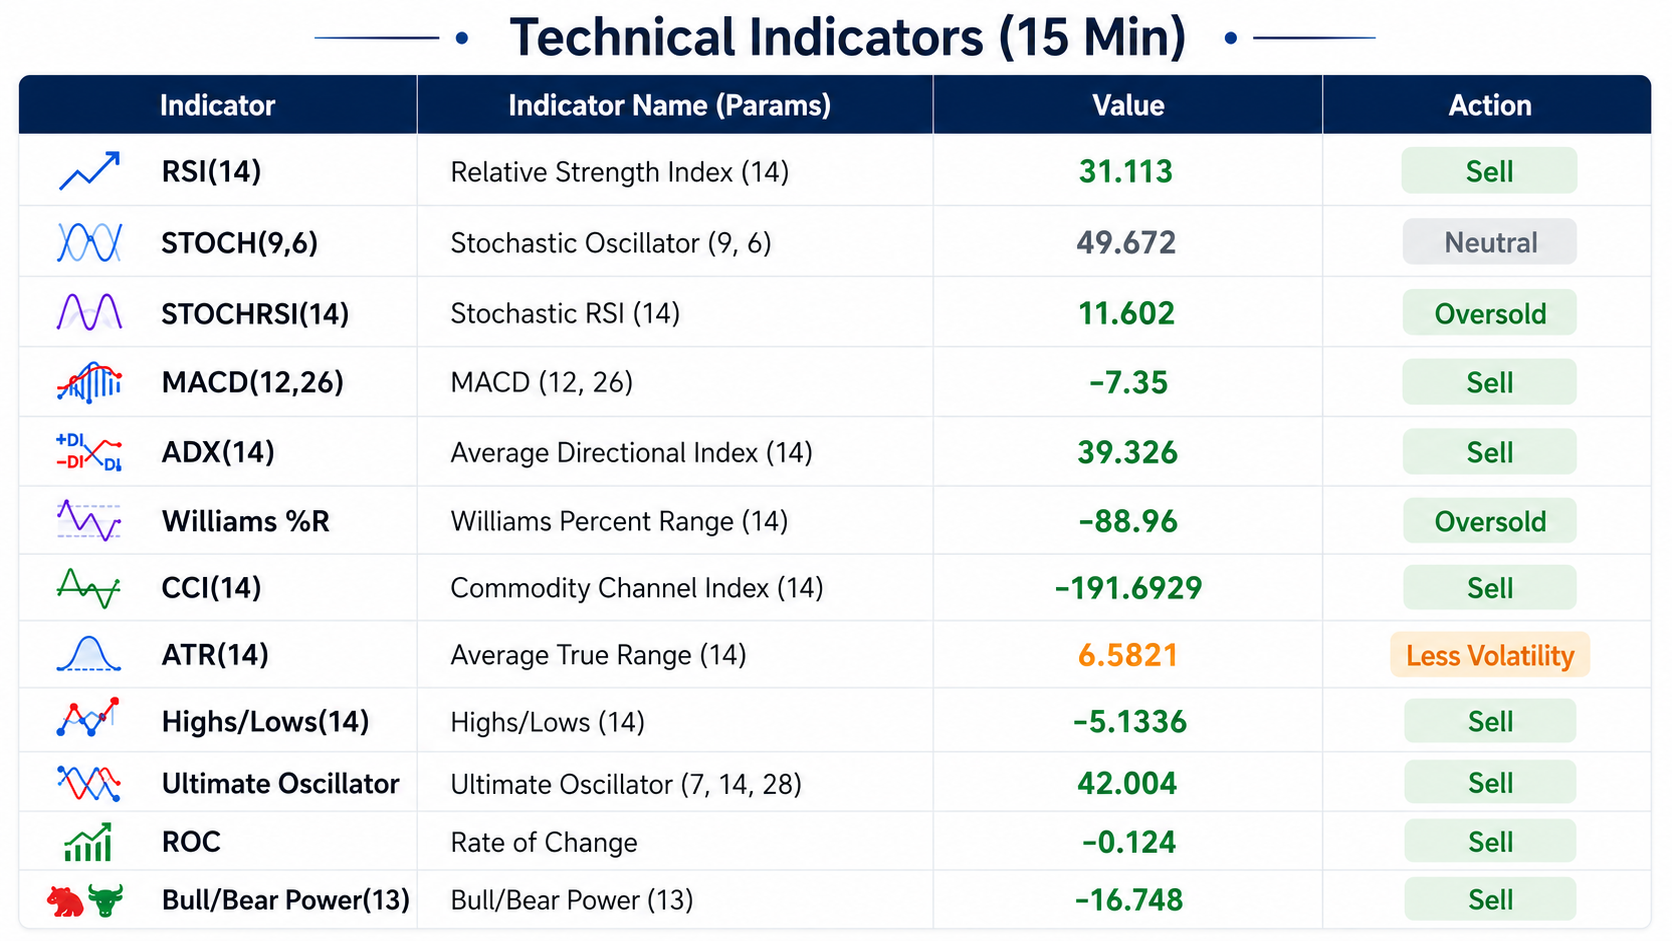The height and width of the screenshot is (941, 1672).
Task: Select the Bull/Bear Power bull and bear icon
Action: pyautogui.click(x=85, y=900)
